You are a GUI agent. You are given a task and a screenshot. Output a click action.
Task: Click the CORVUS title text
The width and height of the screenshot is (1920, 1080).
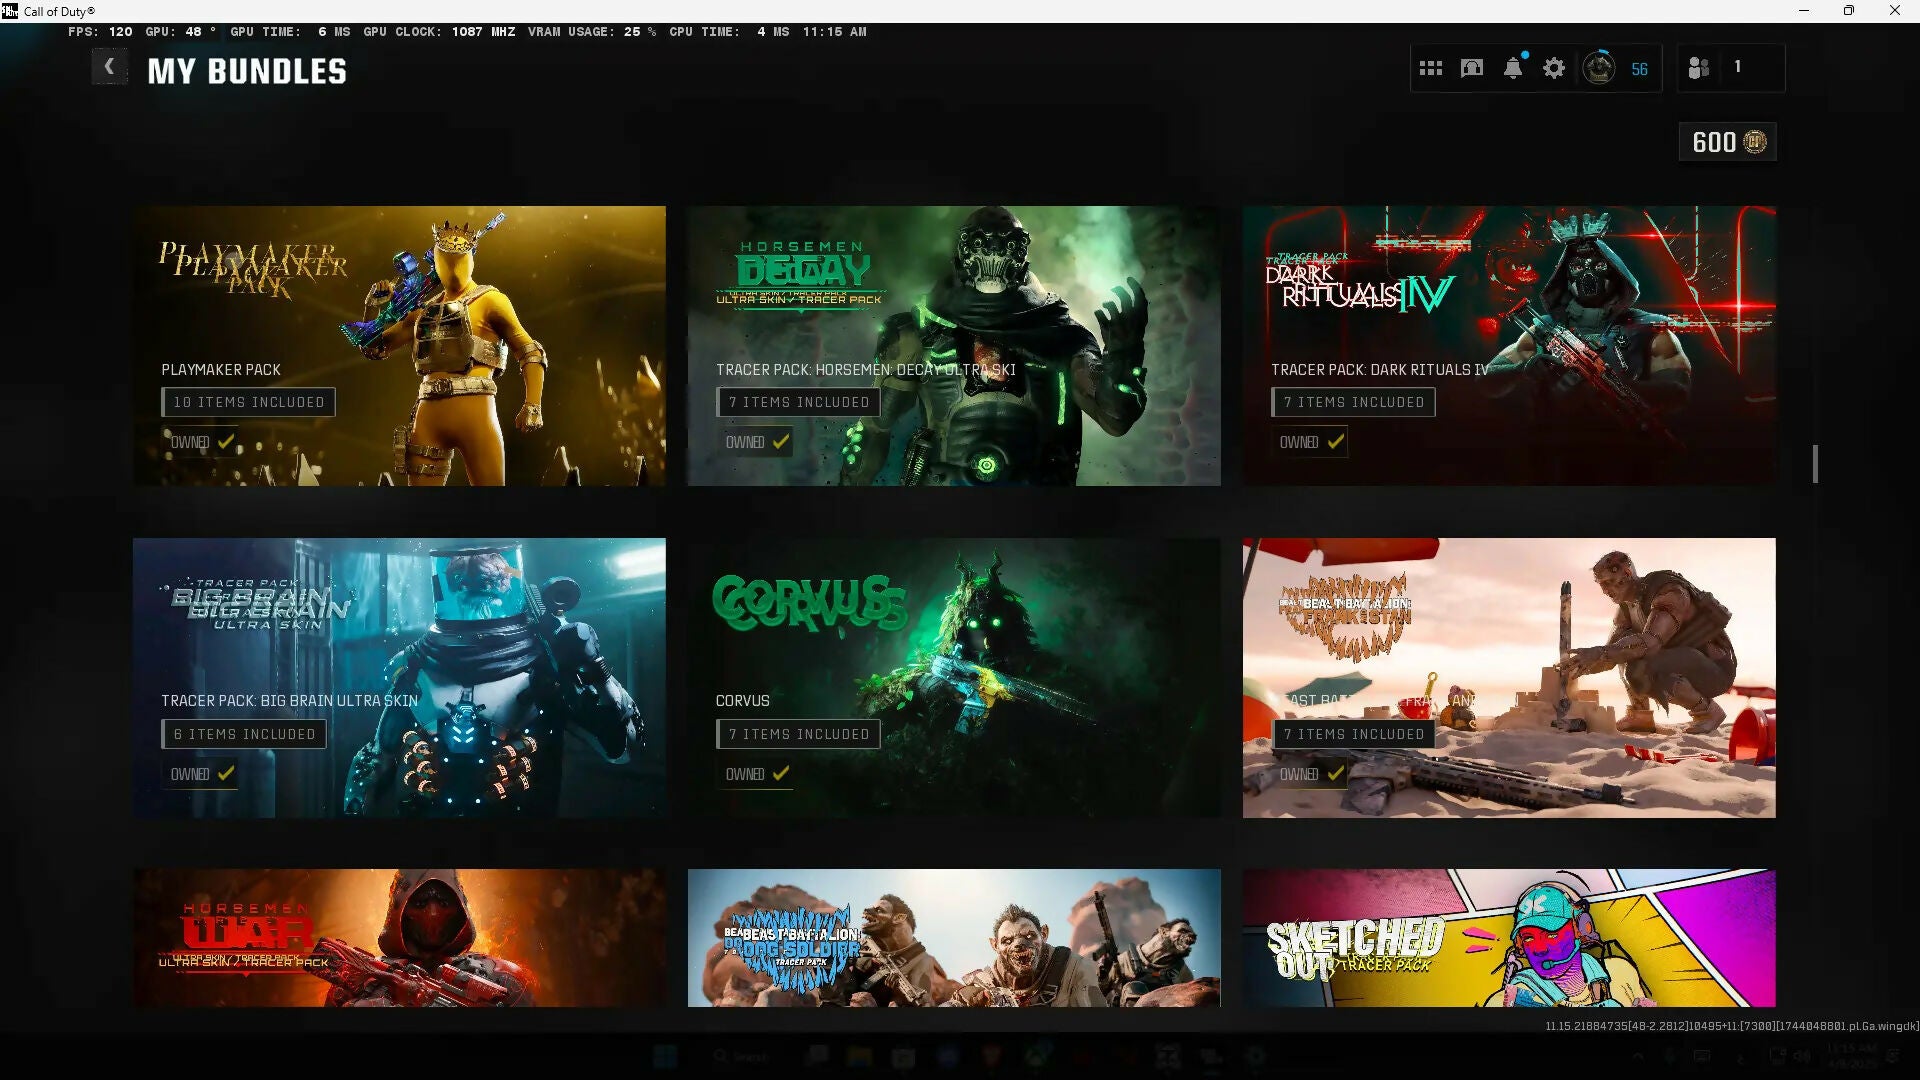point(742,701)
